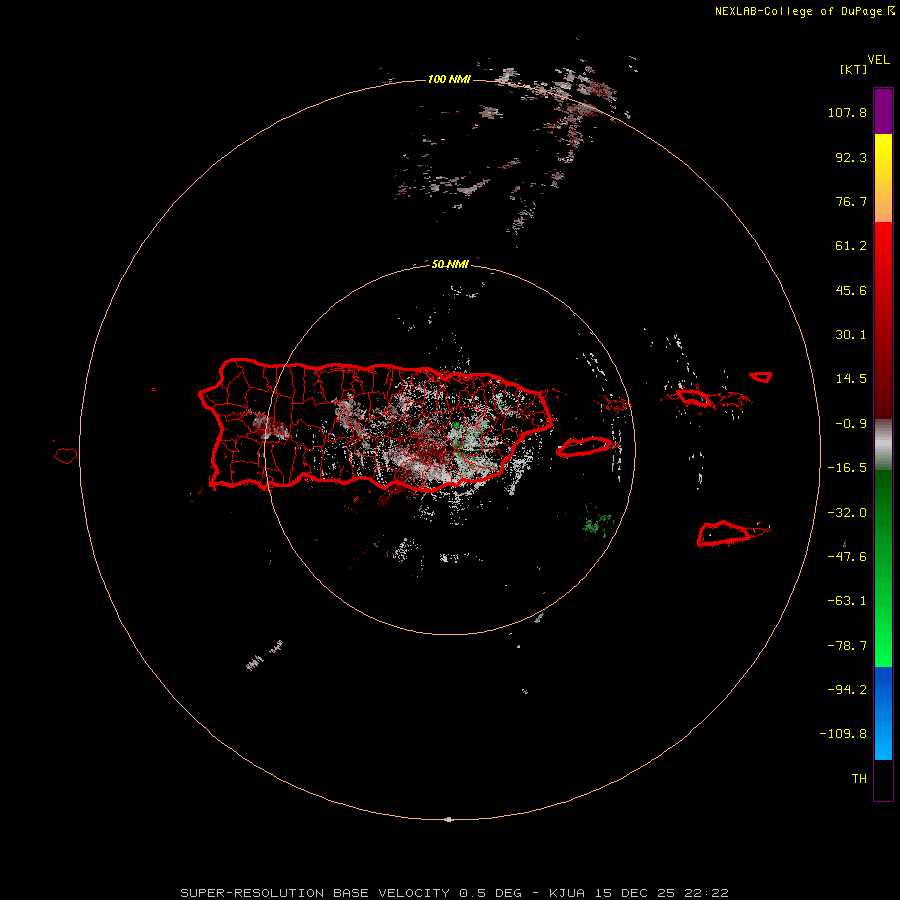Pick the purple segment of the color bar
900x900 pixels.
tap(883, 112)
